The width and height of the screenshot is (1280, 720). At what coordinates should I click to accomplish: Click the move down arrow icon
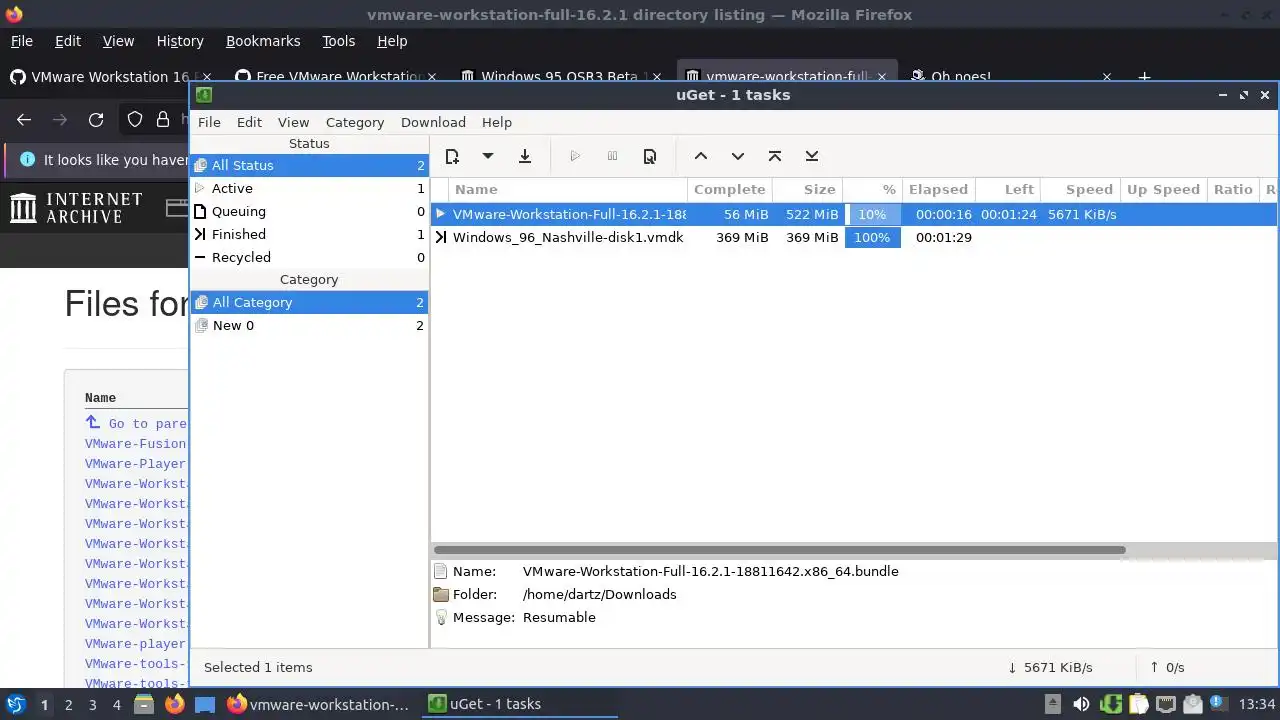pyautogui.click(x=738, y=156)
